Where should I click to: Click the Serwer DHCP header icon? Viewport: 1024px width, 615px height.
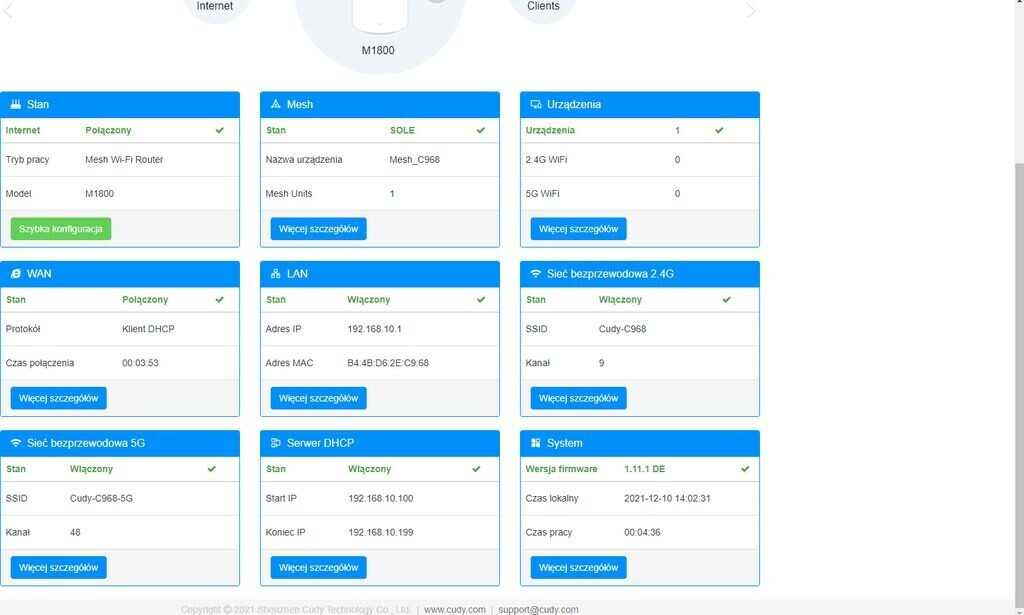[x=276, y=443]
